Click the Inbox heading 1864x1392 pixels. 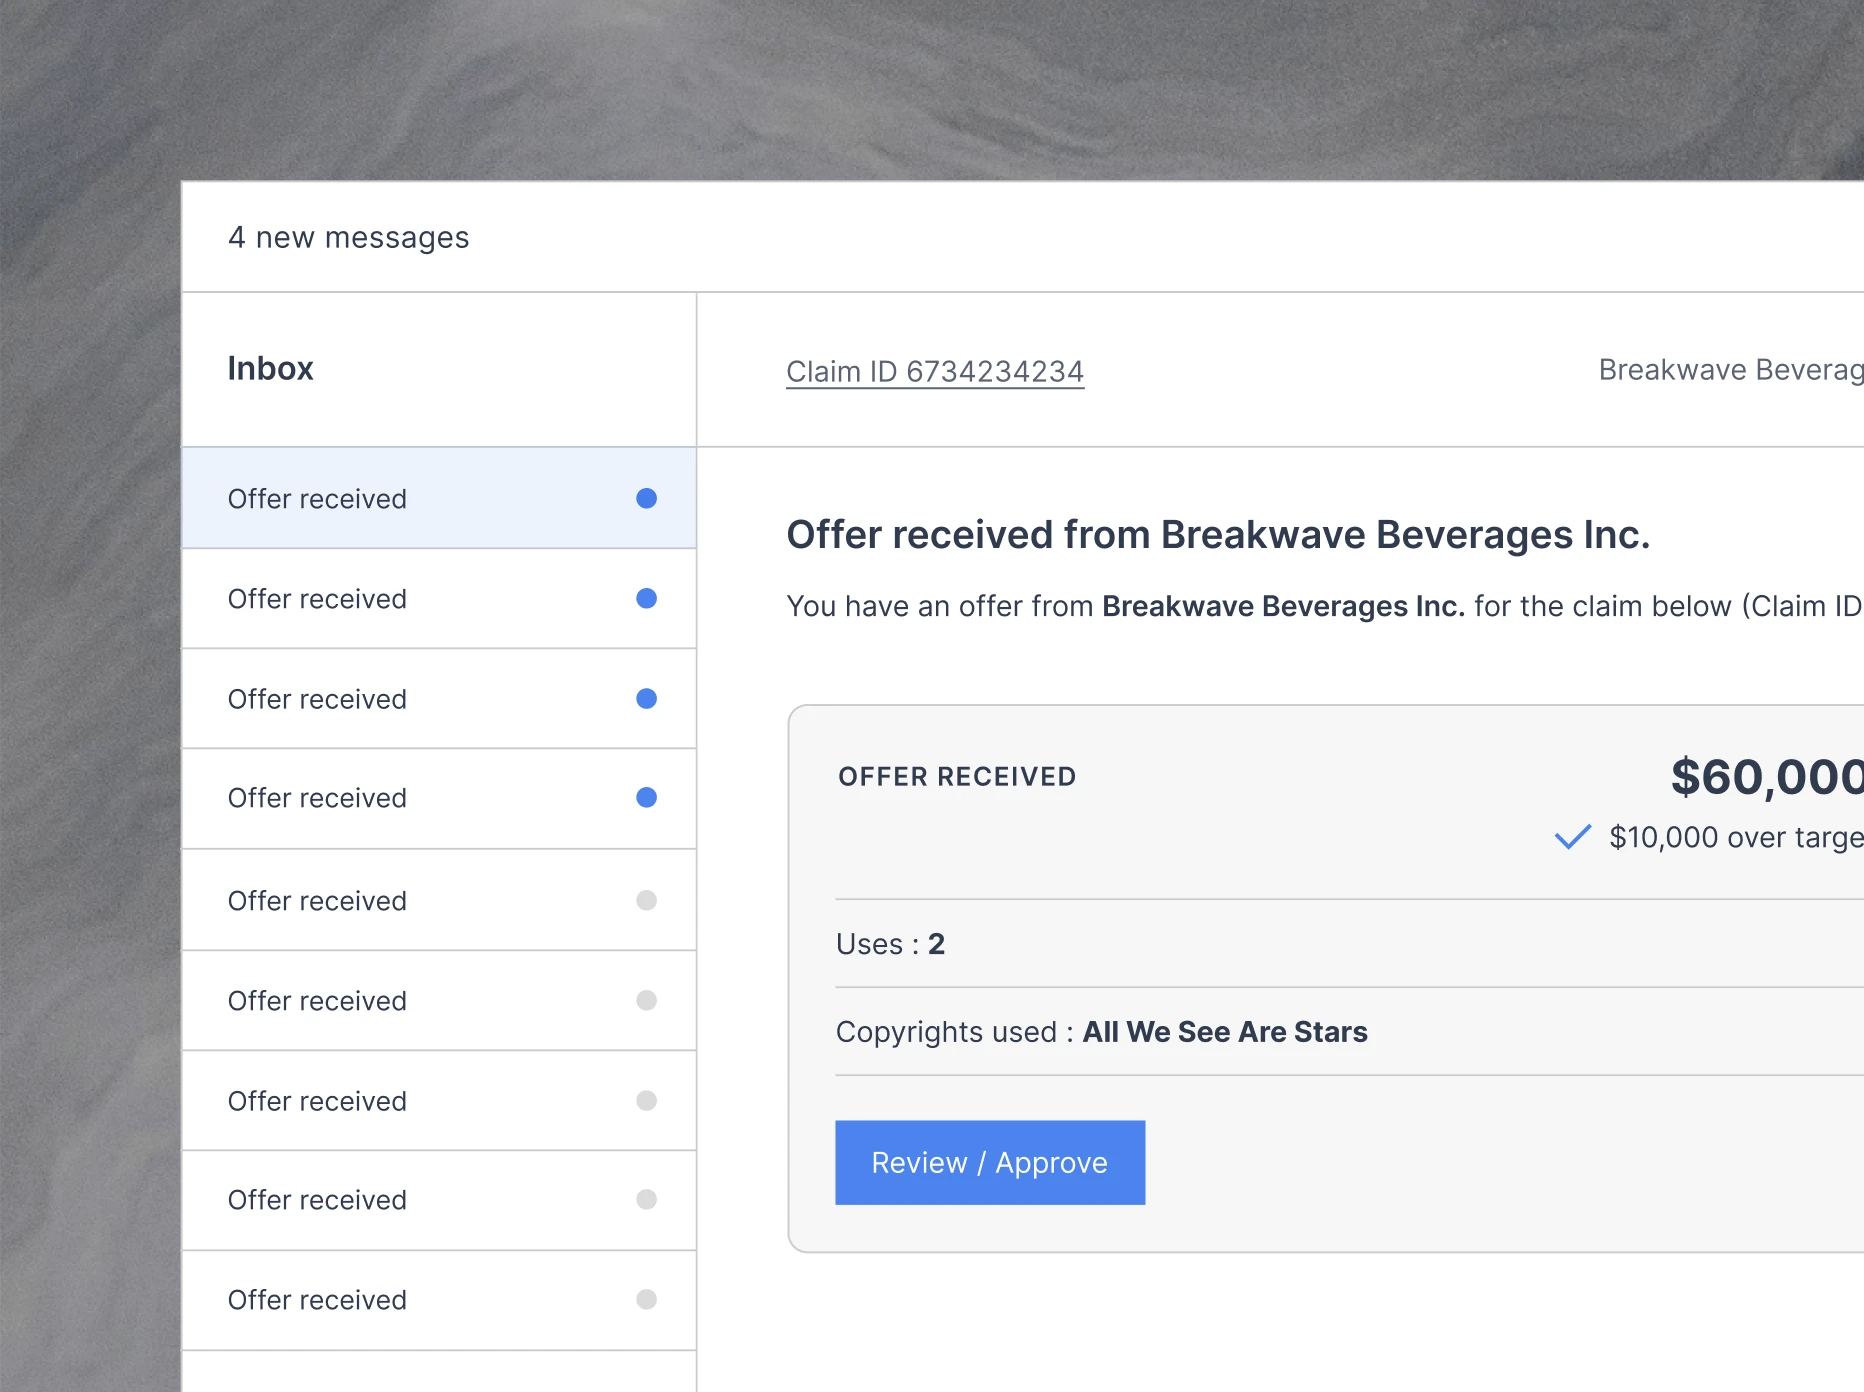coord(270,368)
